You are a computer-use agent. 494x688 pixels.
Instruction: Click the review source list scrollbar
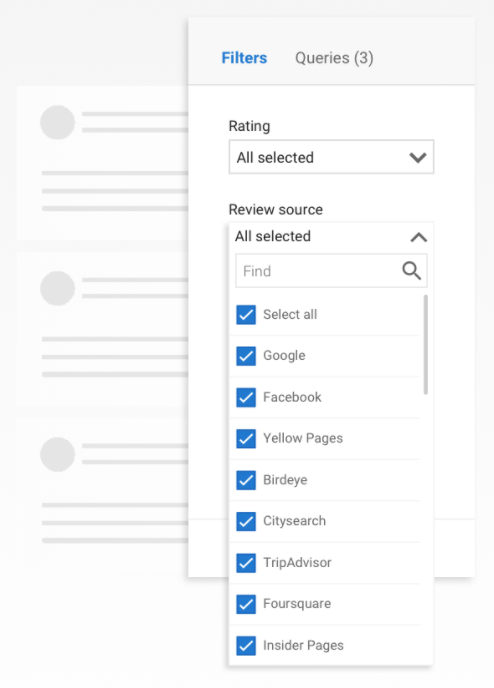point(426,345)
